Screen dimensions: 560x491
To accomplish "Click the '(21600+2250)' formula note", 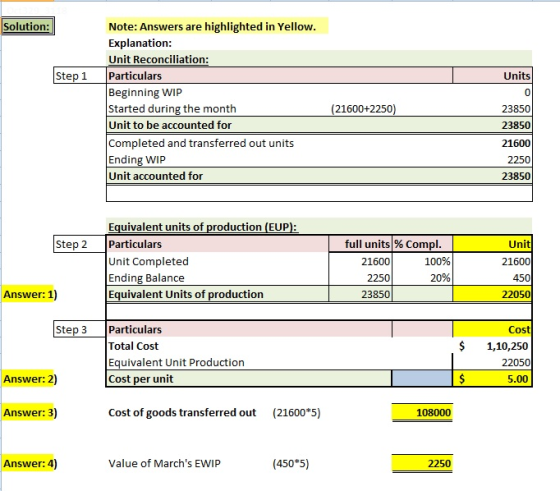I will (363, 109).
